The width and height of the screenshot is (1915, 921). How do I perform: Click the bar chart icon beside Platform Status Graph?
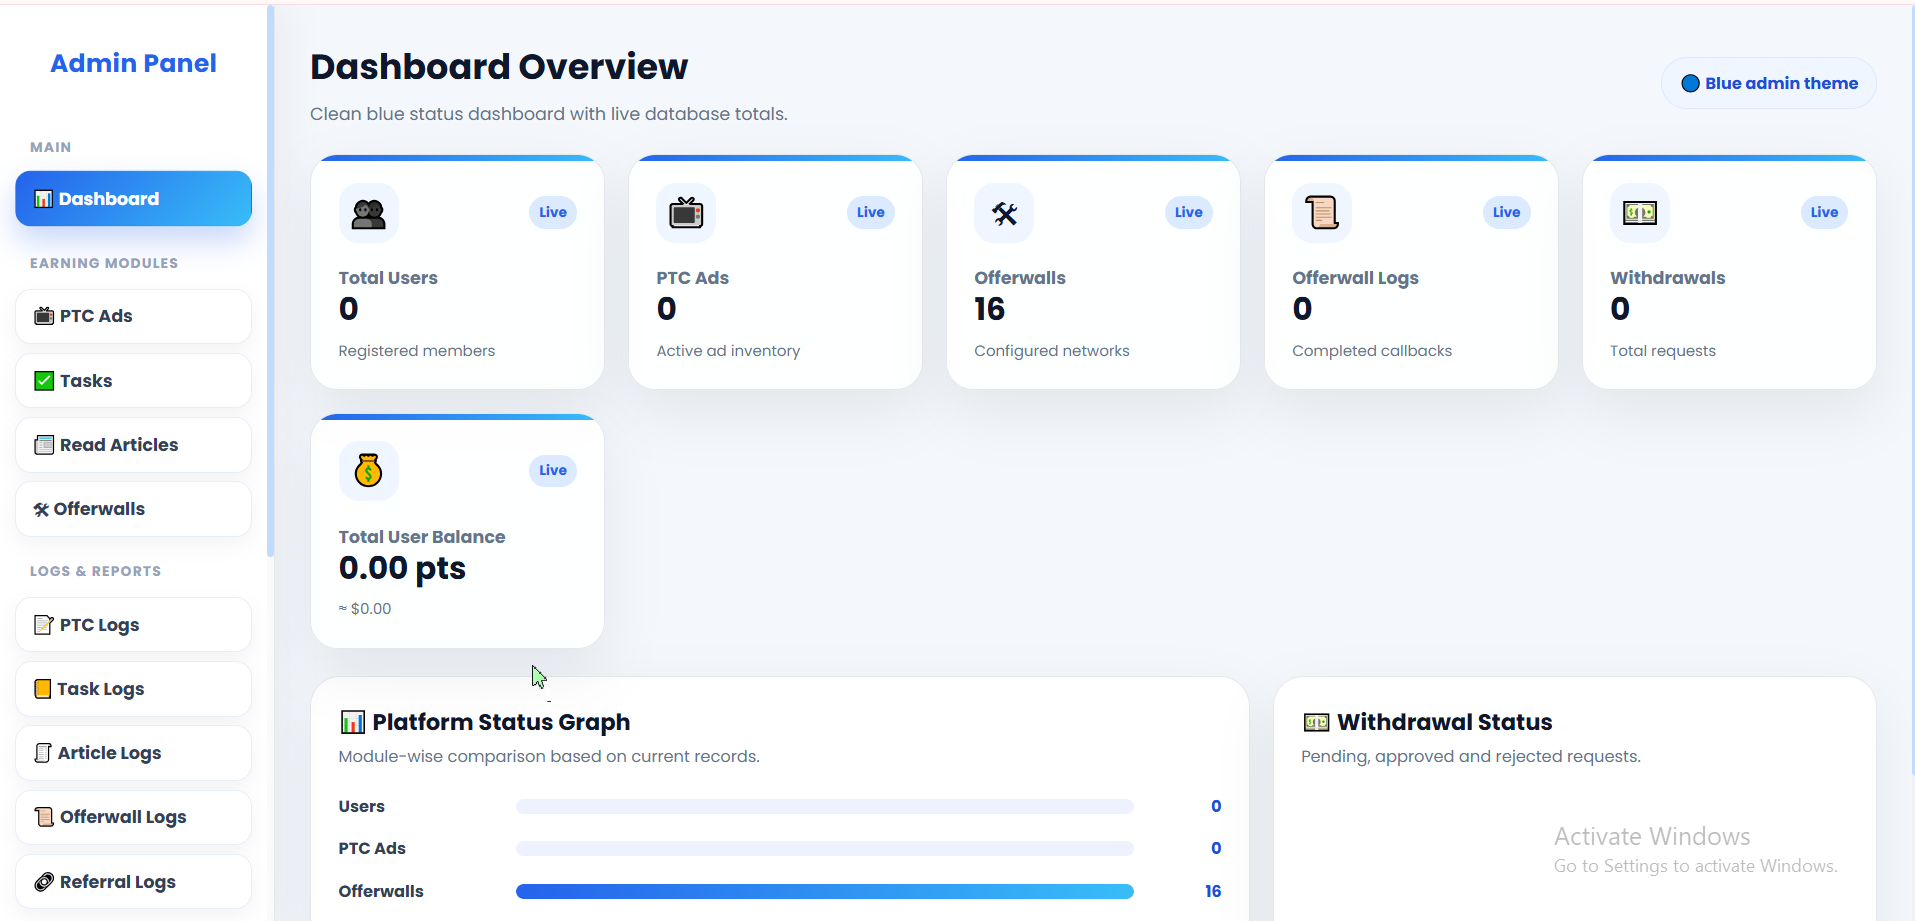pos(353,722)
